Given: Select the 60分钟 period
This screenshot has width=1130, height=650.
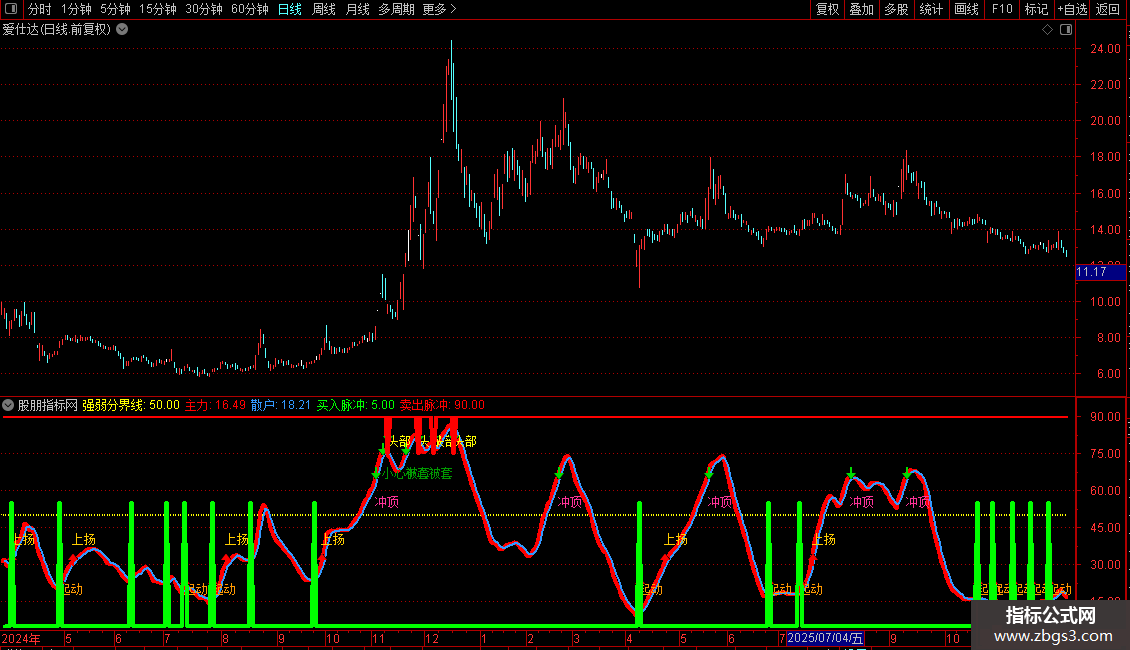Looking at the screenshot, I should [x=249, y=9].
